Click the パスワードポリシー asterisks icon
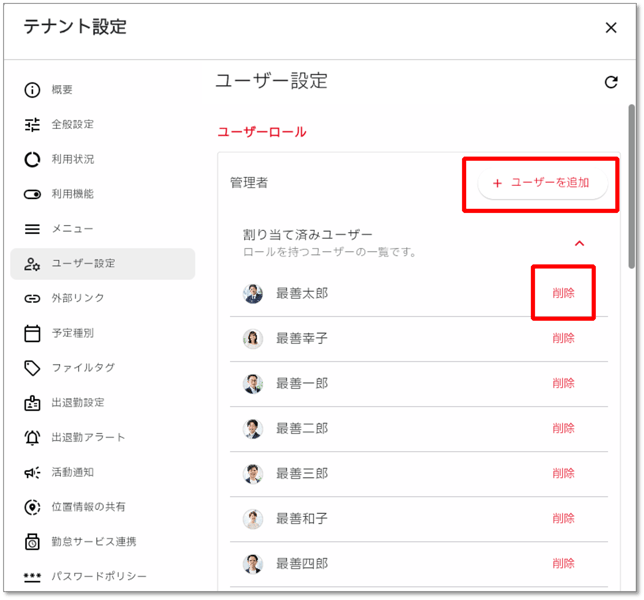 32,577
